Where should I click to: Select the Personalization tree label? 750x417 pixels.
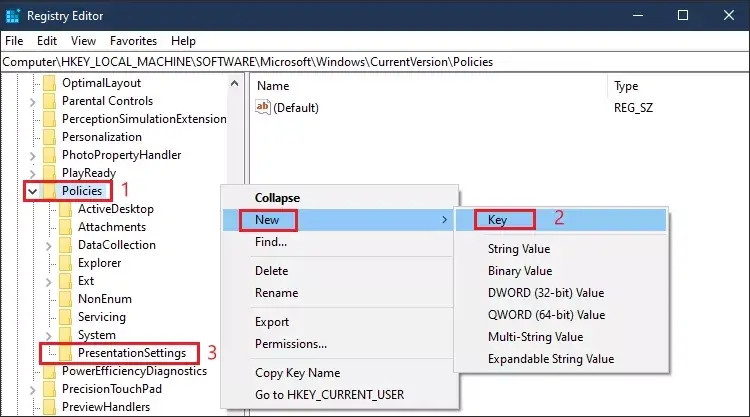tap(102, 137)
